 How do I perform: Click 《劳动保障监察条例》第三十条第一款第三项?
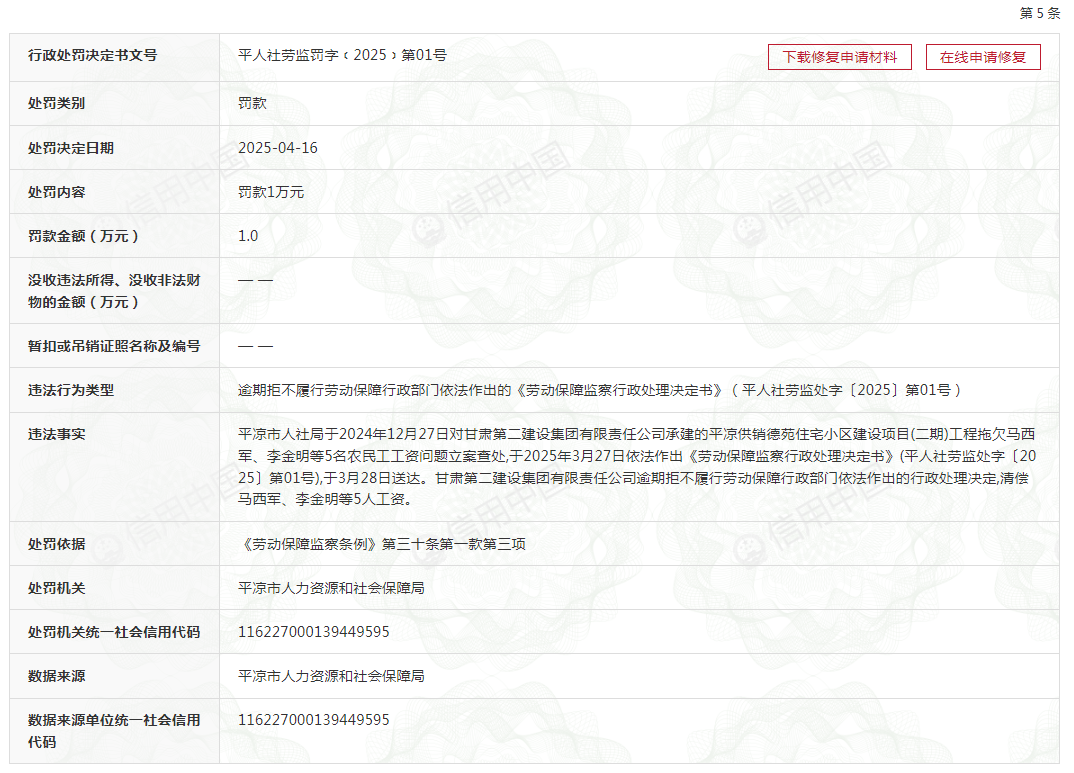pos(382,544)
